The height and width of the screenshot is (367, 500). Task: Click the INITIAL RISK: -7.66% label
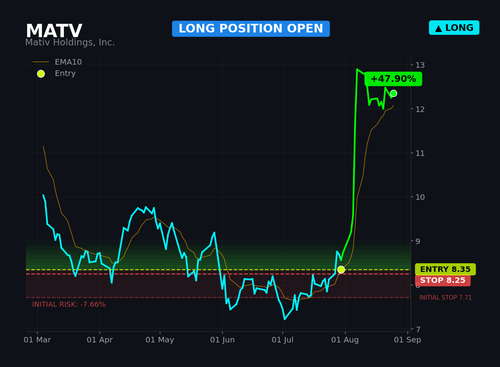coord(69,304)
